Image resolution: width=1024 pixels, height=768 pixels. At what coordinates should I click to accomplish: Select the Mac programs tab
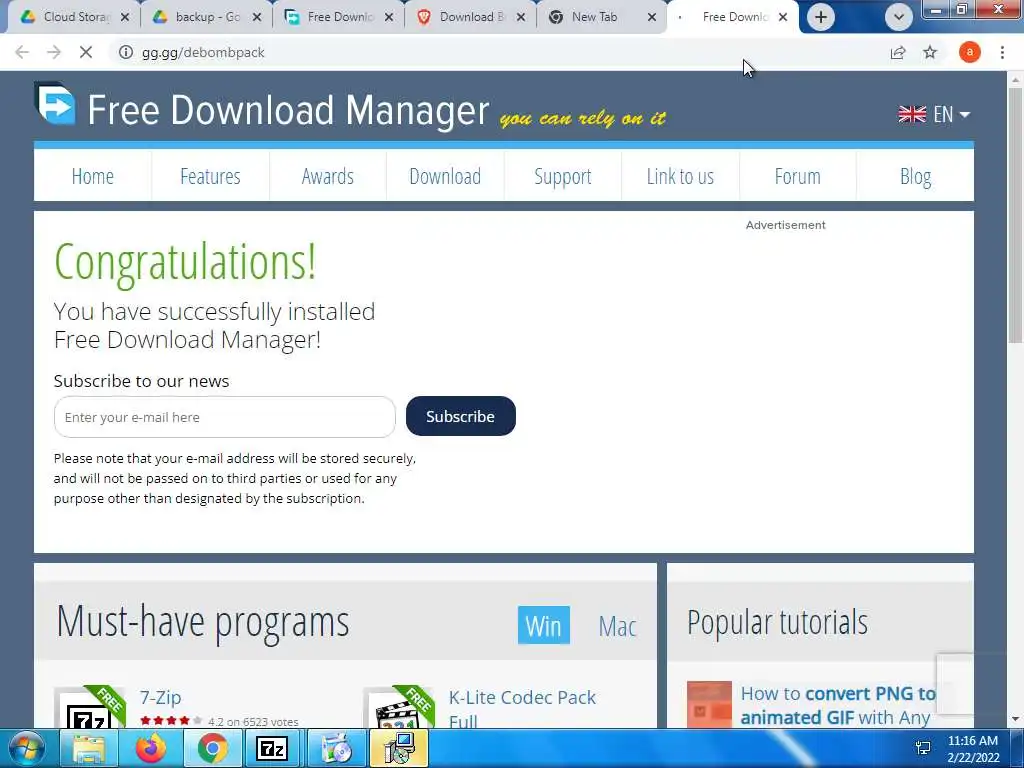tap(617, 626)
